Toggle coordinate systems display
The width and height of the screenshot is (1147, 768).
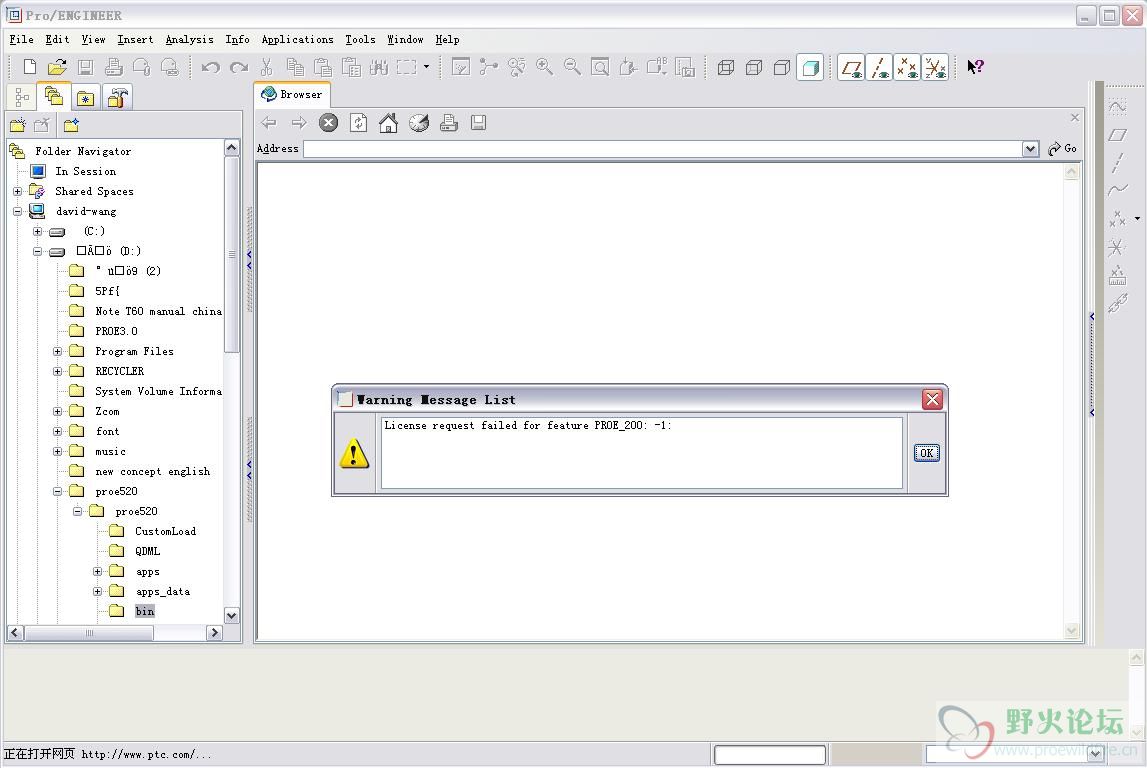pos(935,67)
